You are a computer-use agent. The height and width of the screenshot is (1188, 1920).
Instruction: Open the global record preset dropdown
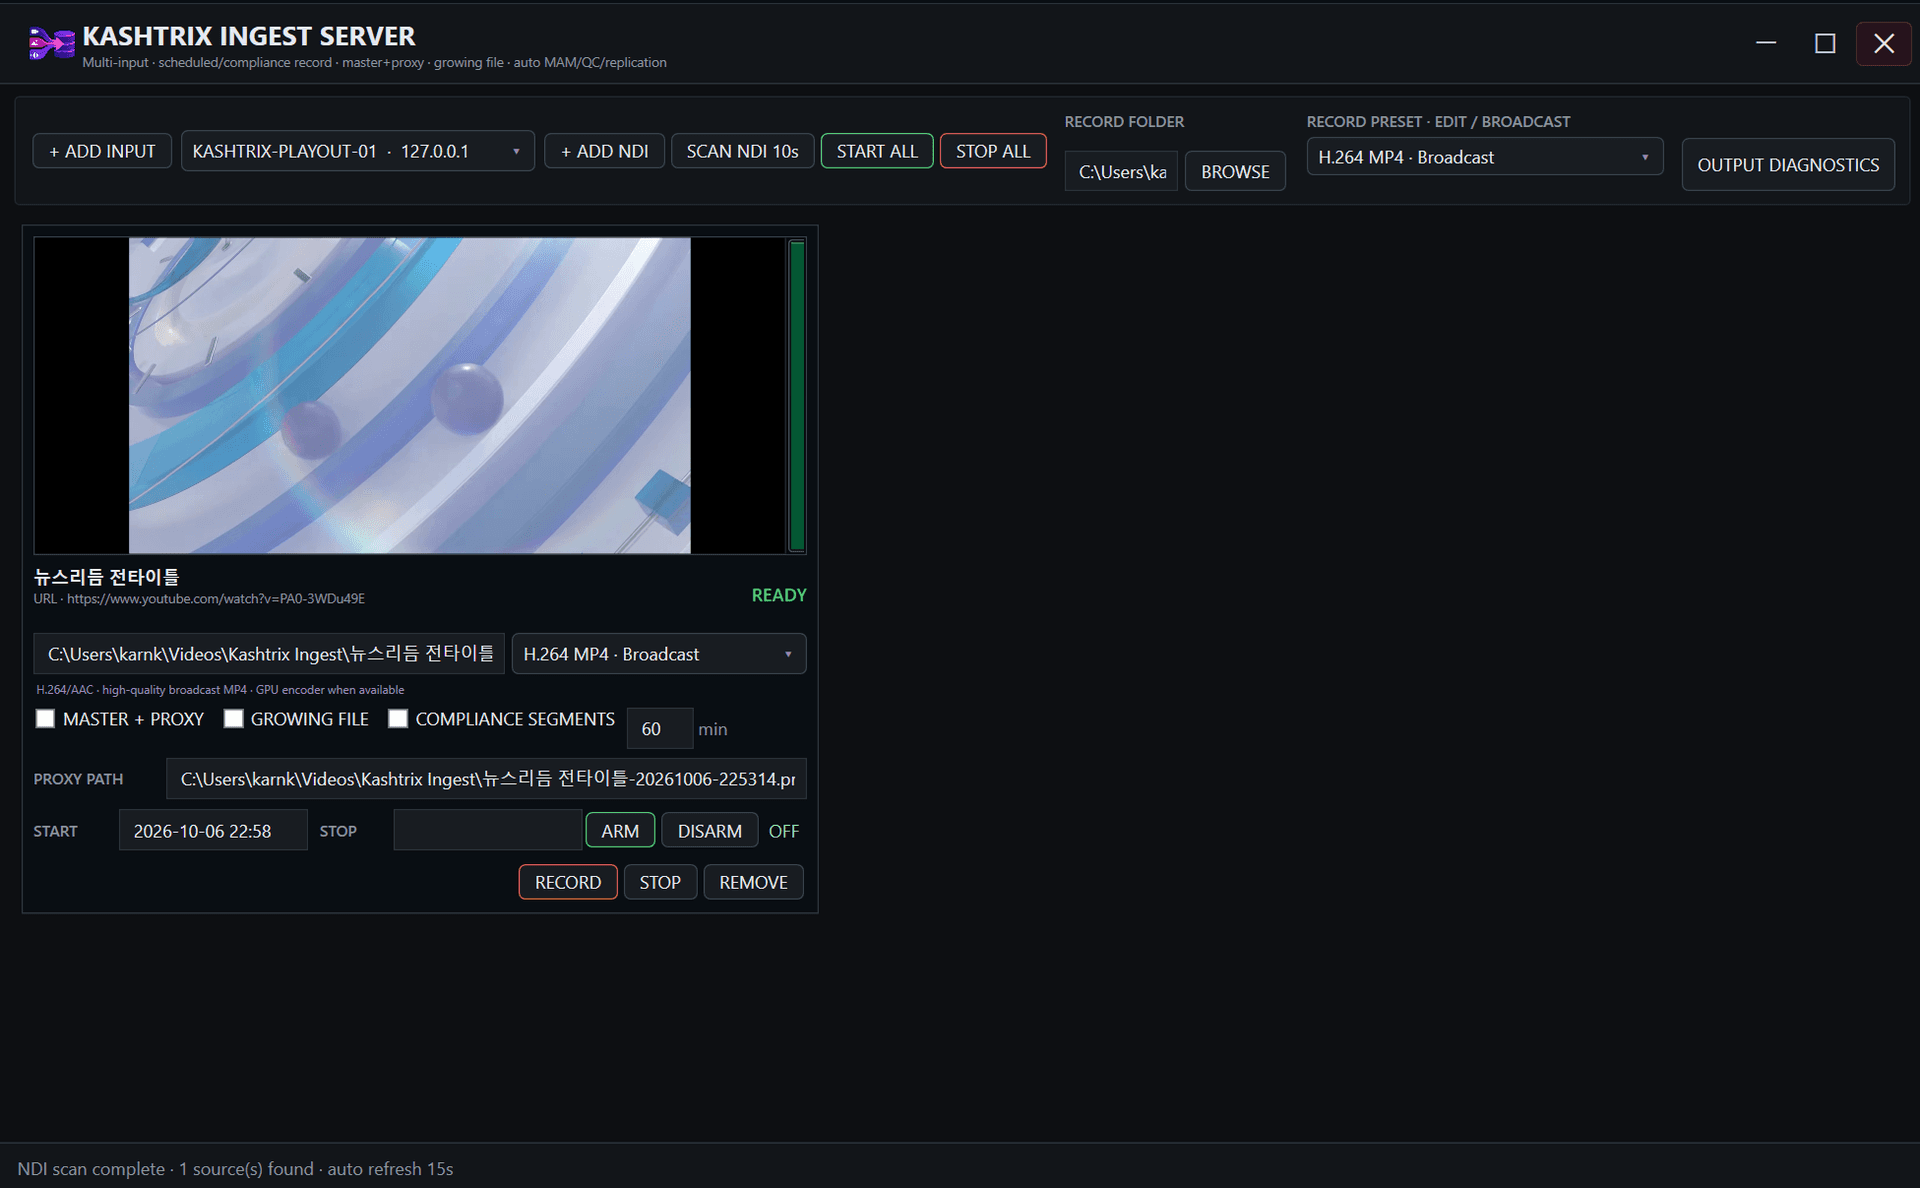coord(1484,157)
